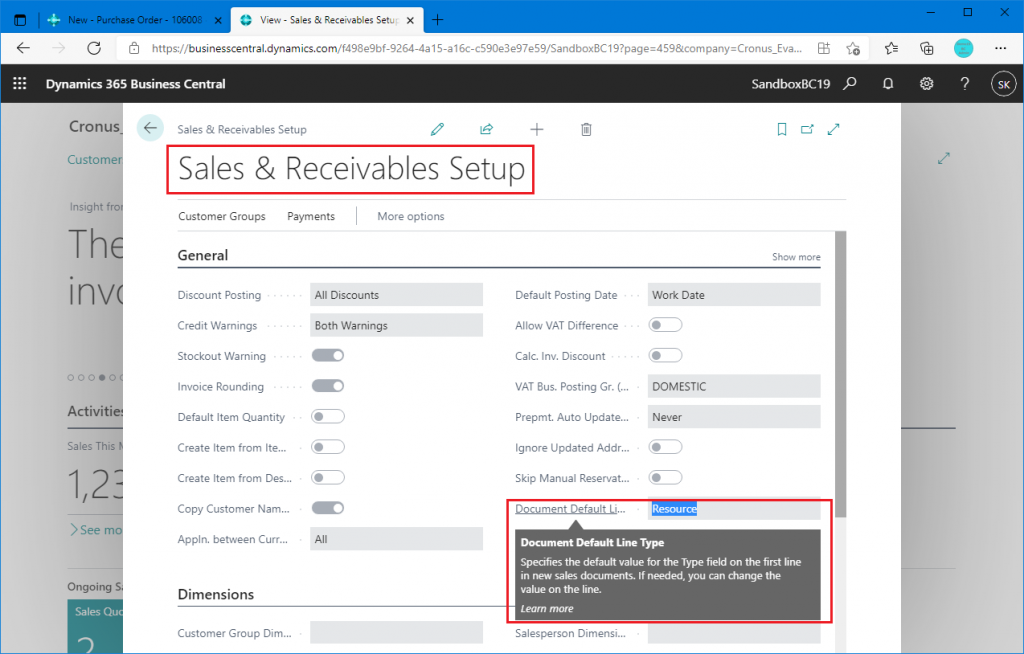The image size is (1024, 654).
Task: Click See more link on background page
Action: (96, 530)
